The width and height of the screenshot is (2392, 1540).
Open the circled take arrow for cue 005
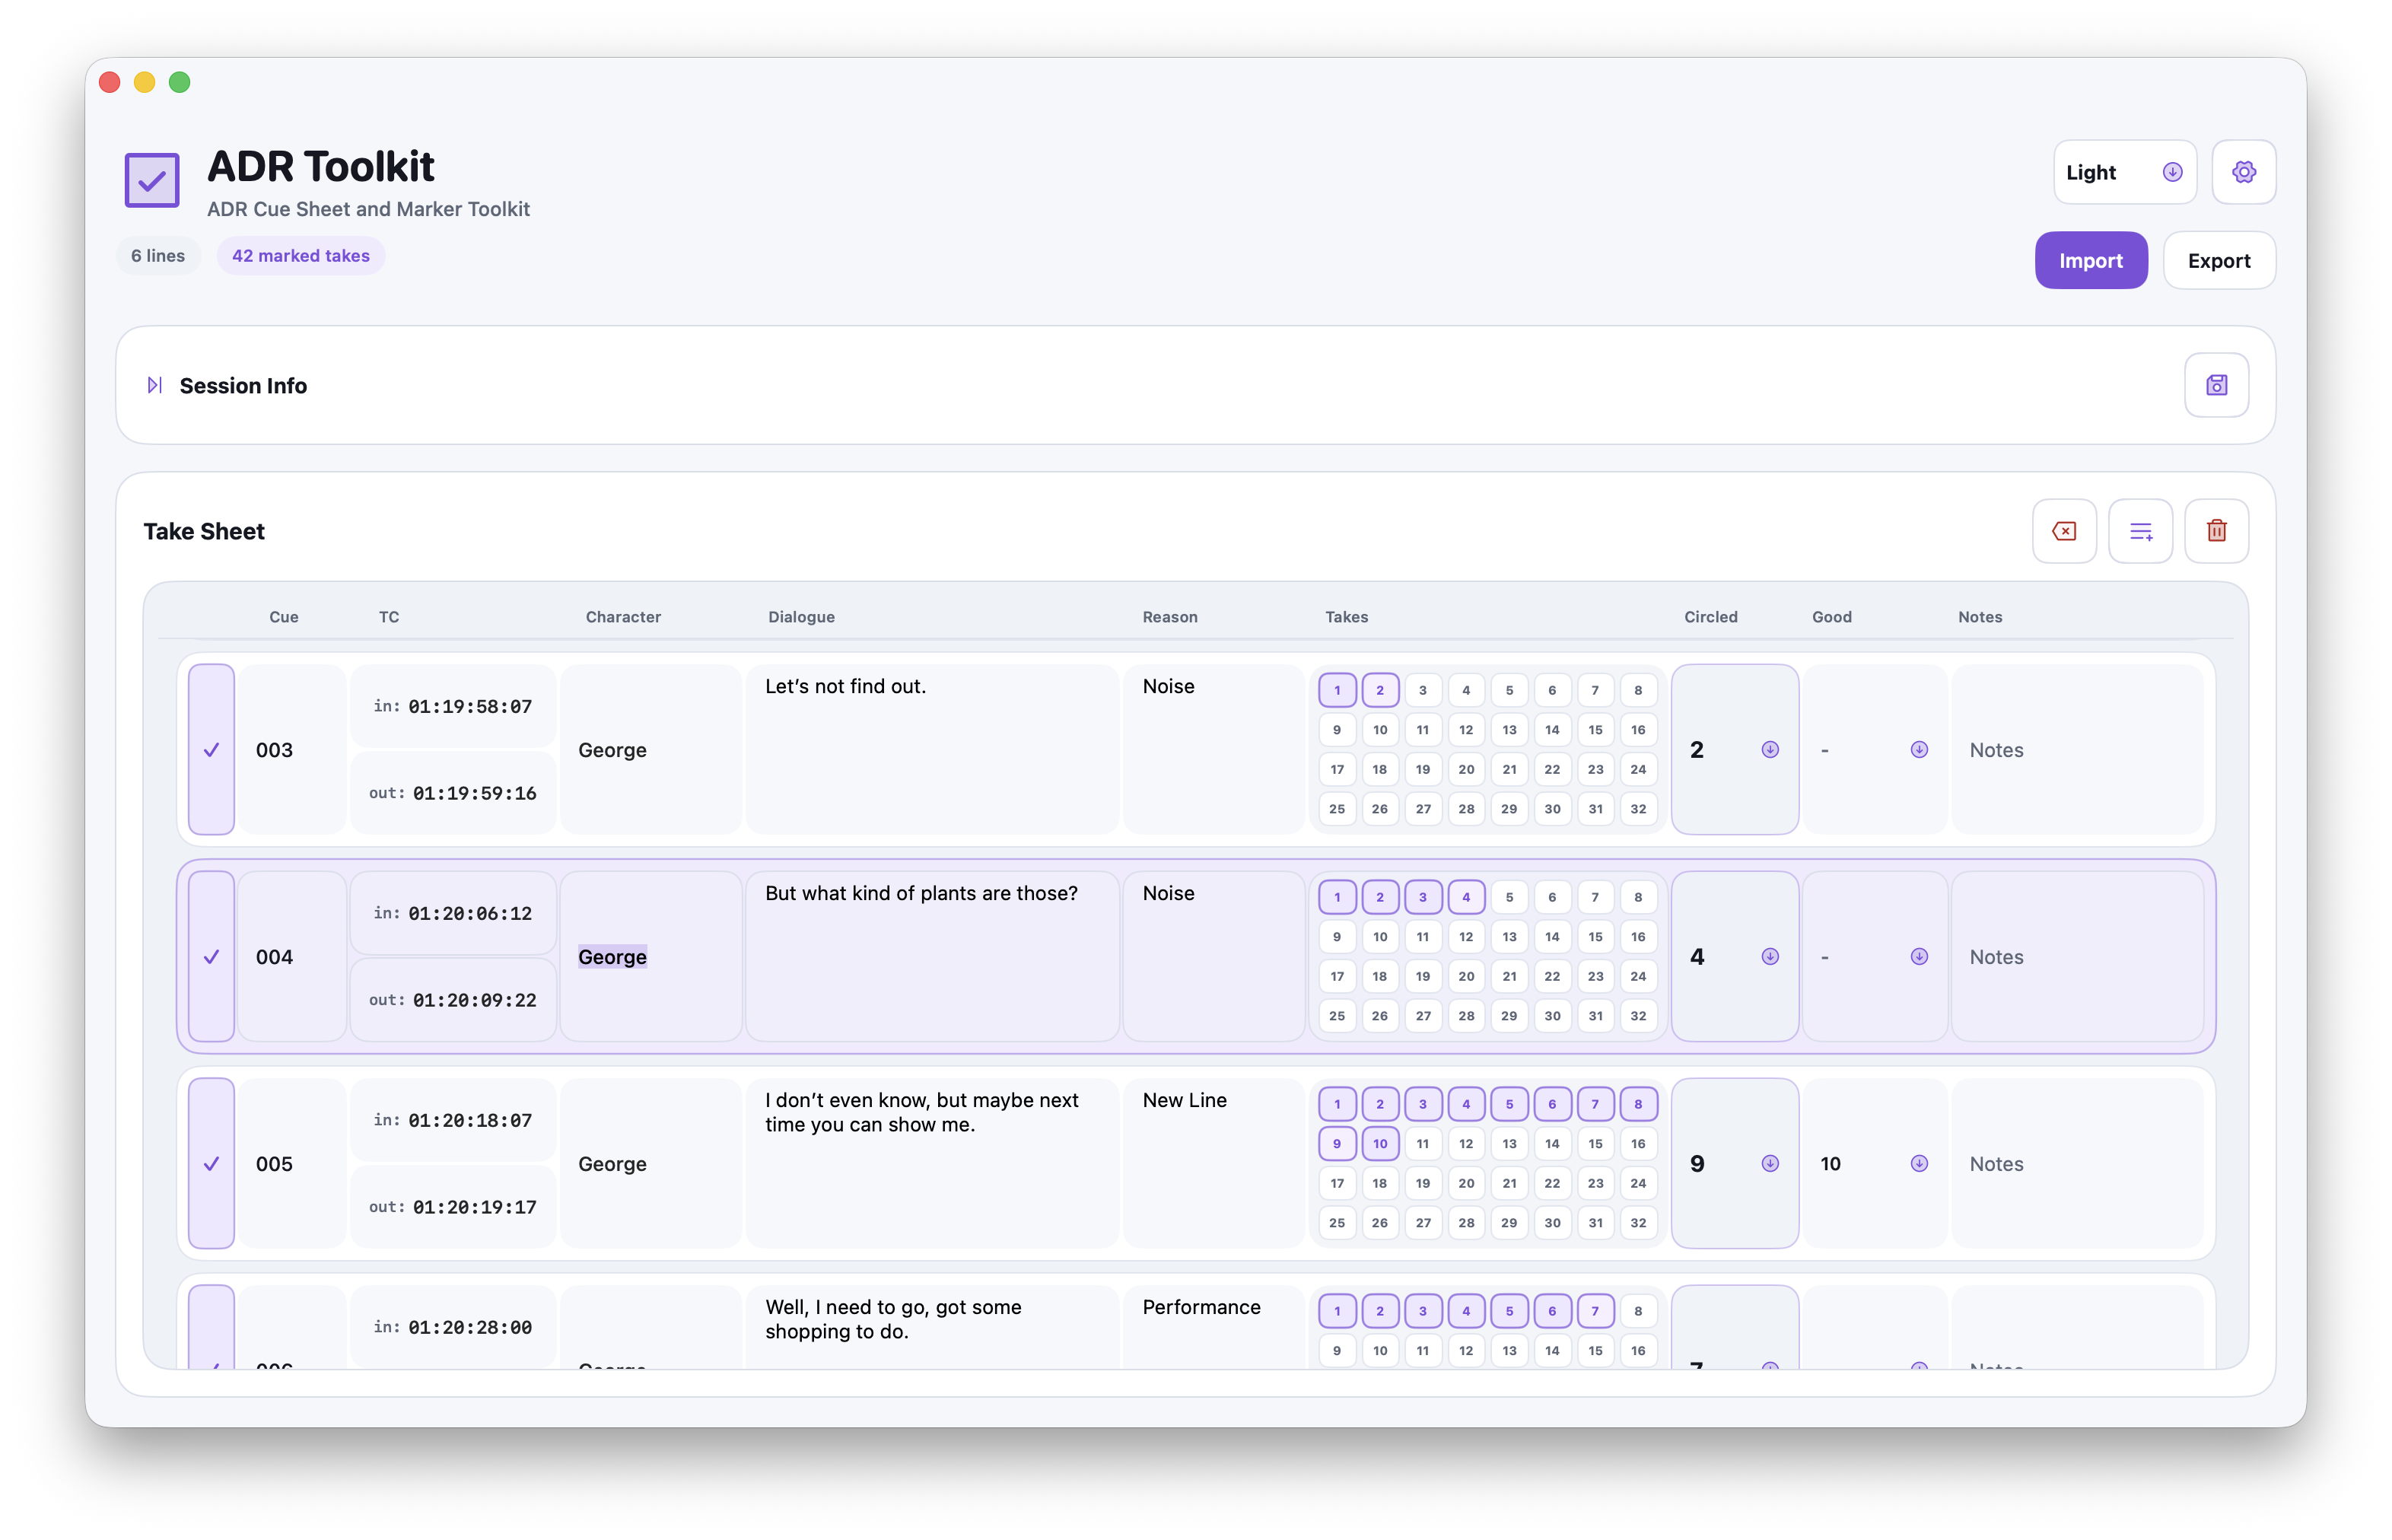(x=1770, y=1163)
